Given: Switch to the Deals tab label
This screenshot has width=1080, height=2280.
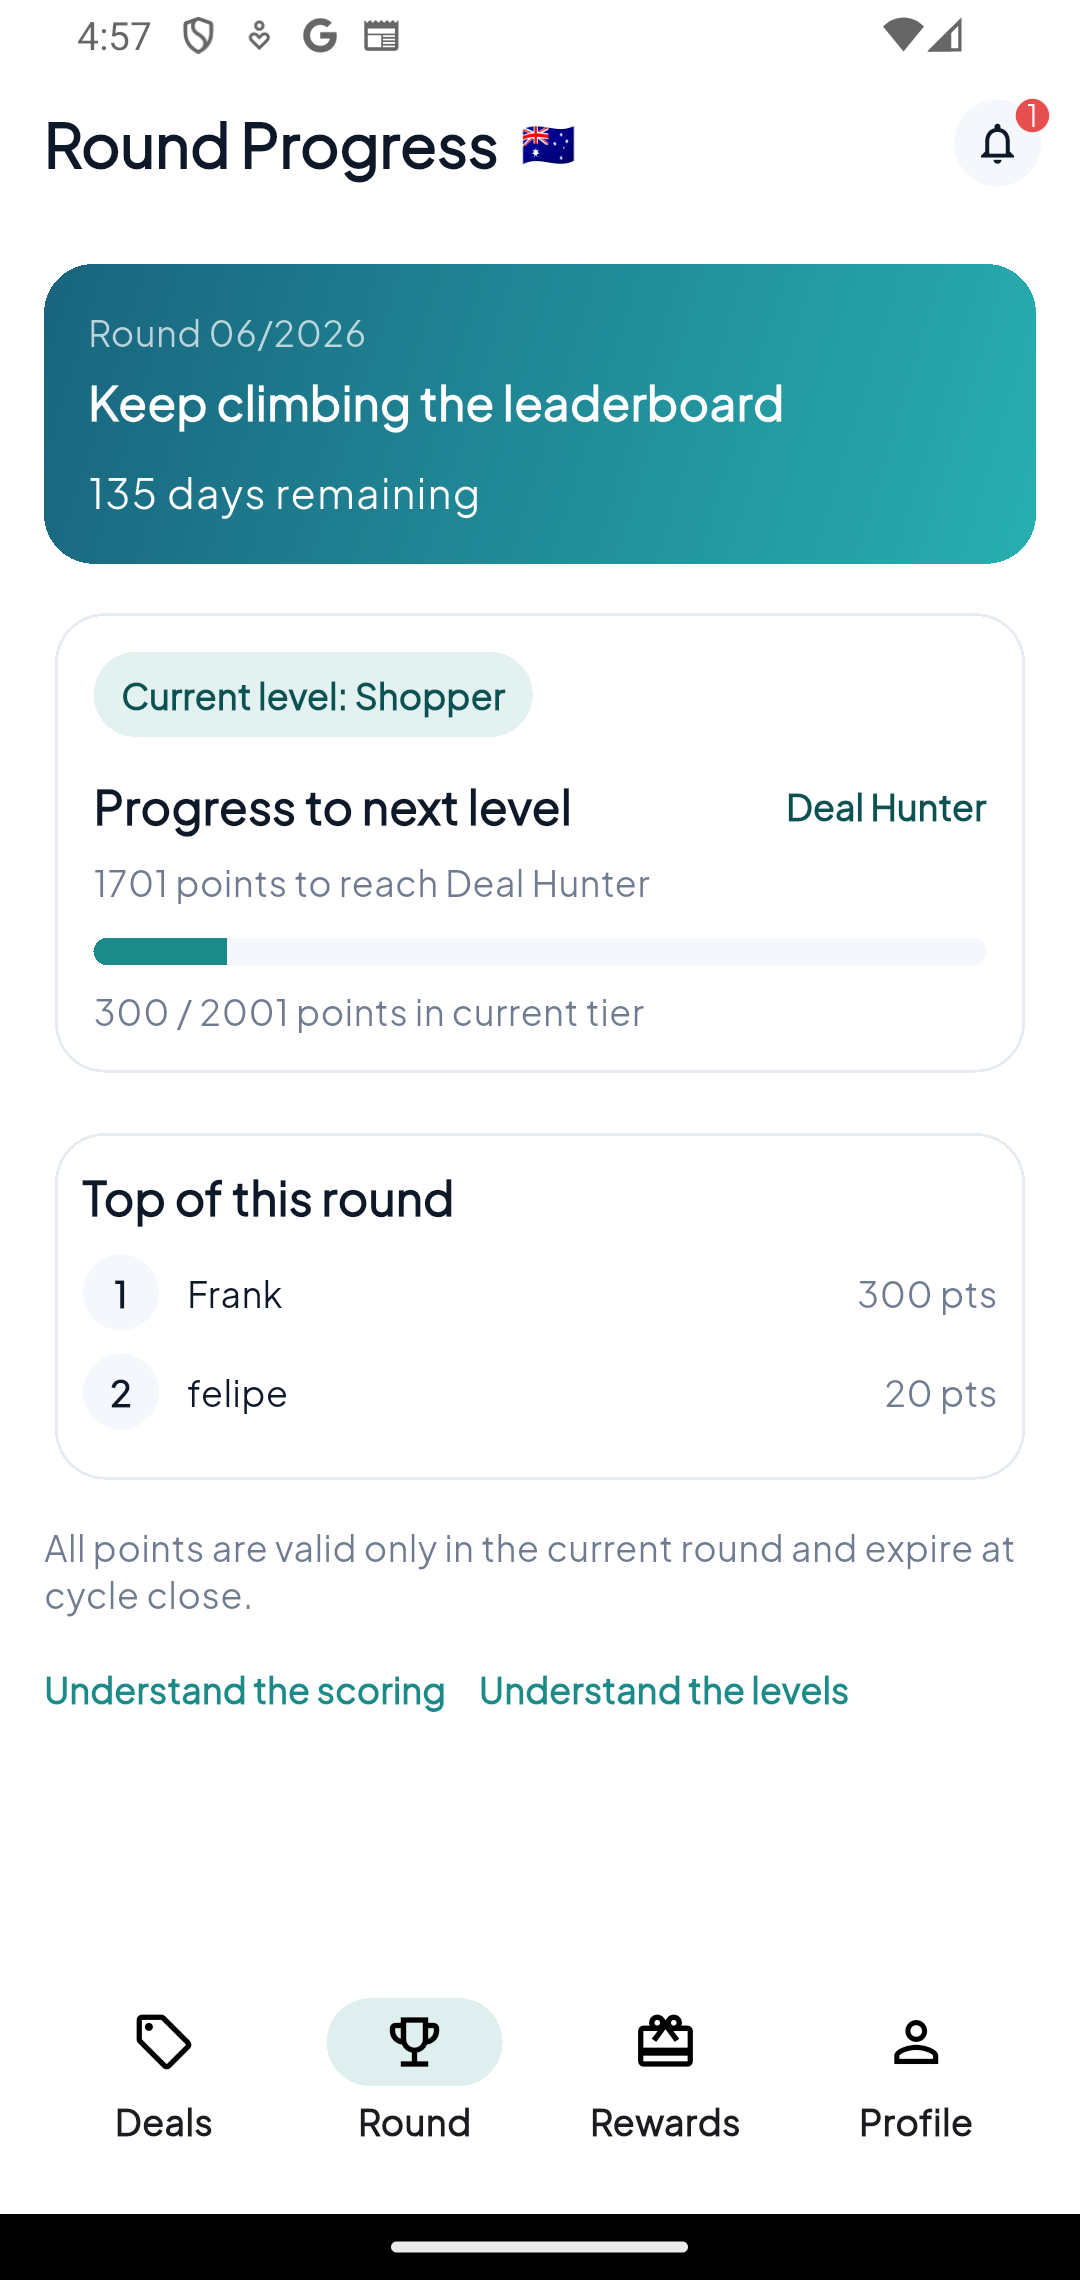Looking at the screenshot, I should (x=164, y=2122).
